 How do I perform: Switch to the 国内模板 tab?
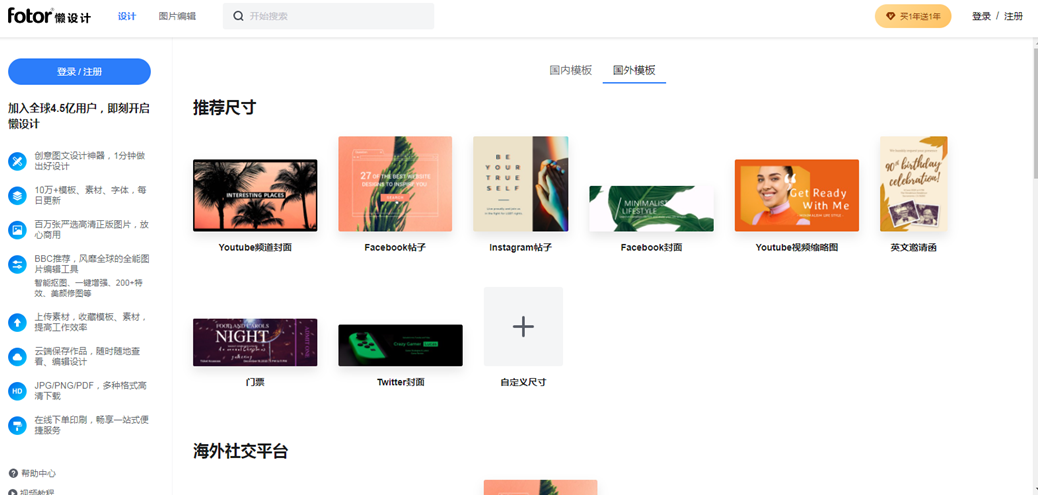point(571,70)
